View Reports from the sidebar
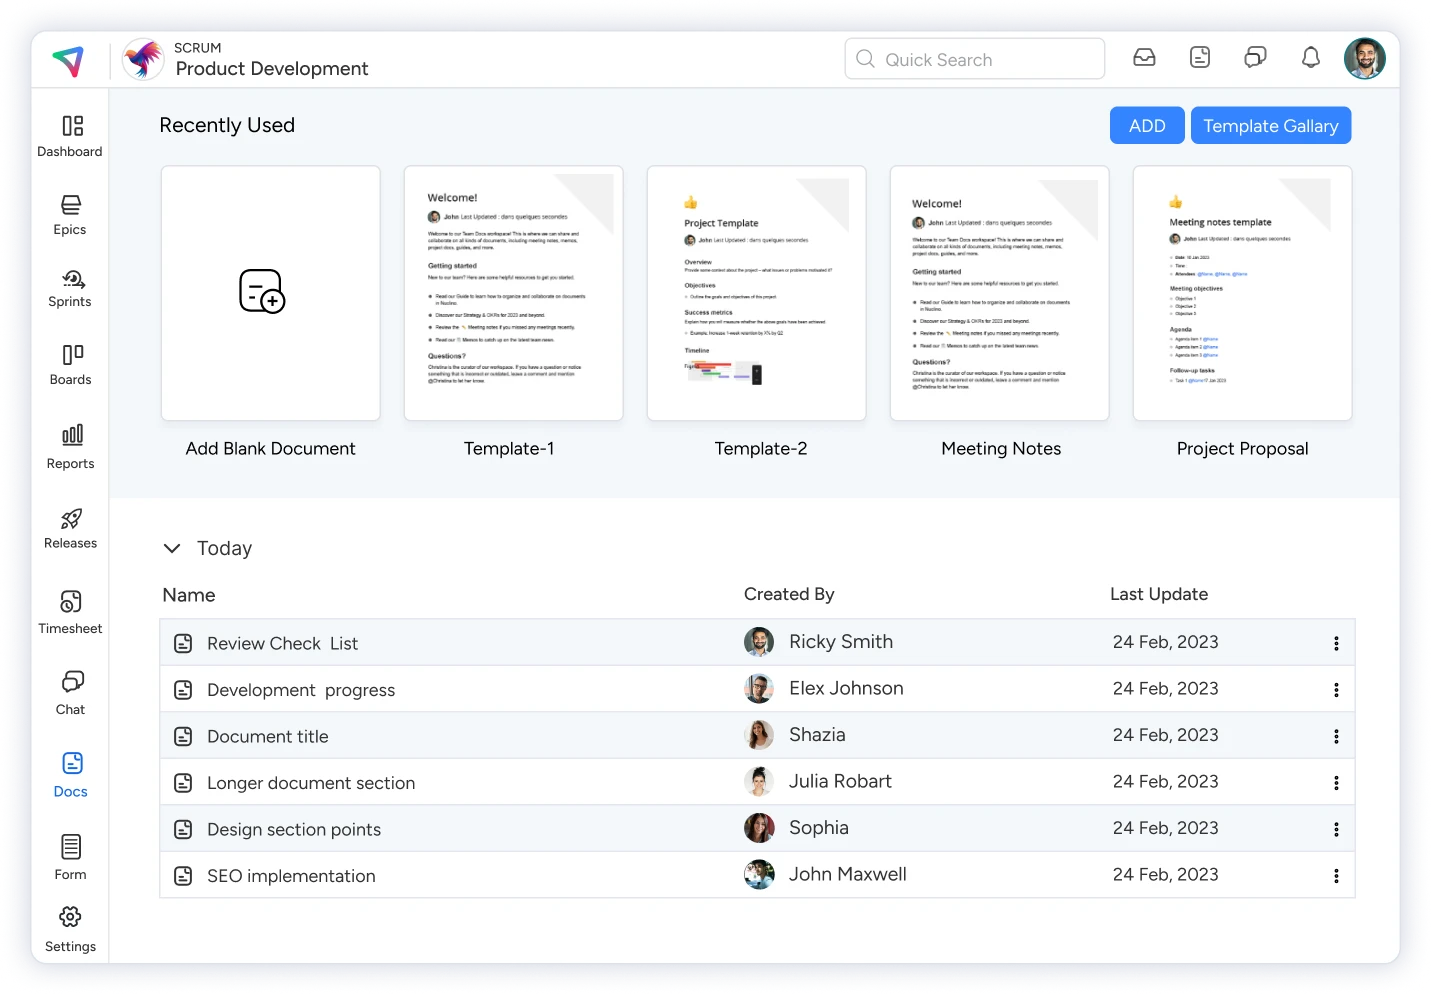This screenshot has height=995, width=1431. tap(69, 446)
